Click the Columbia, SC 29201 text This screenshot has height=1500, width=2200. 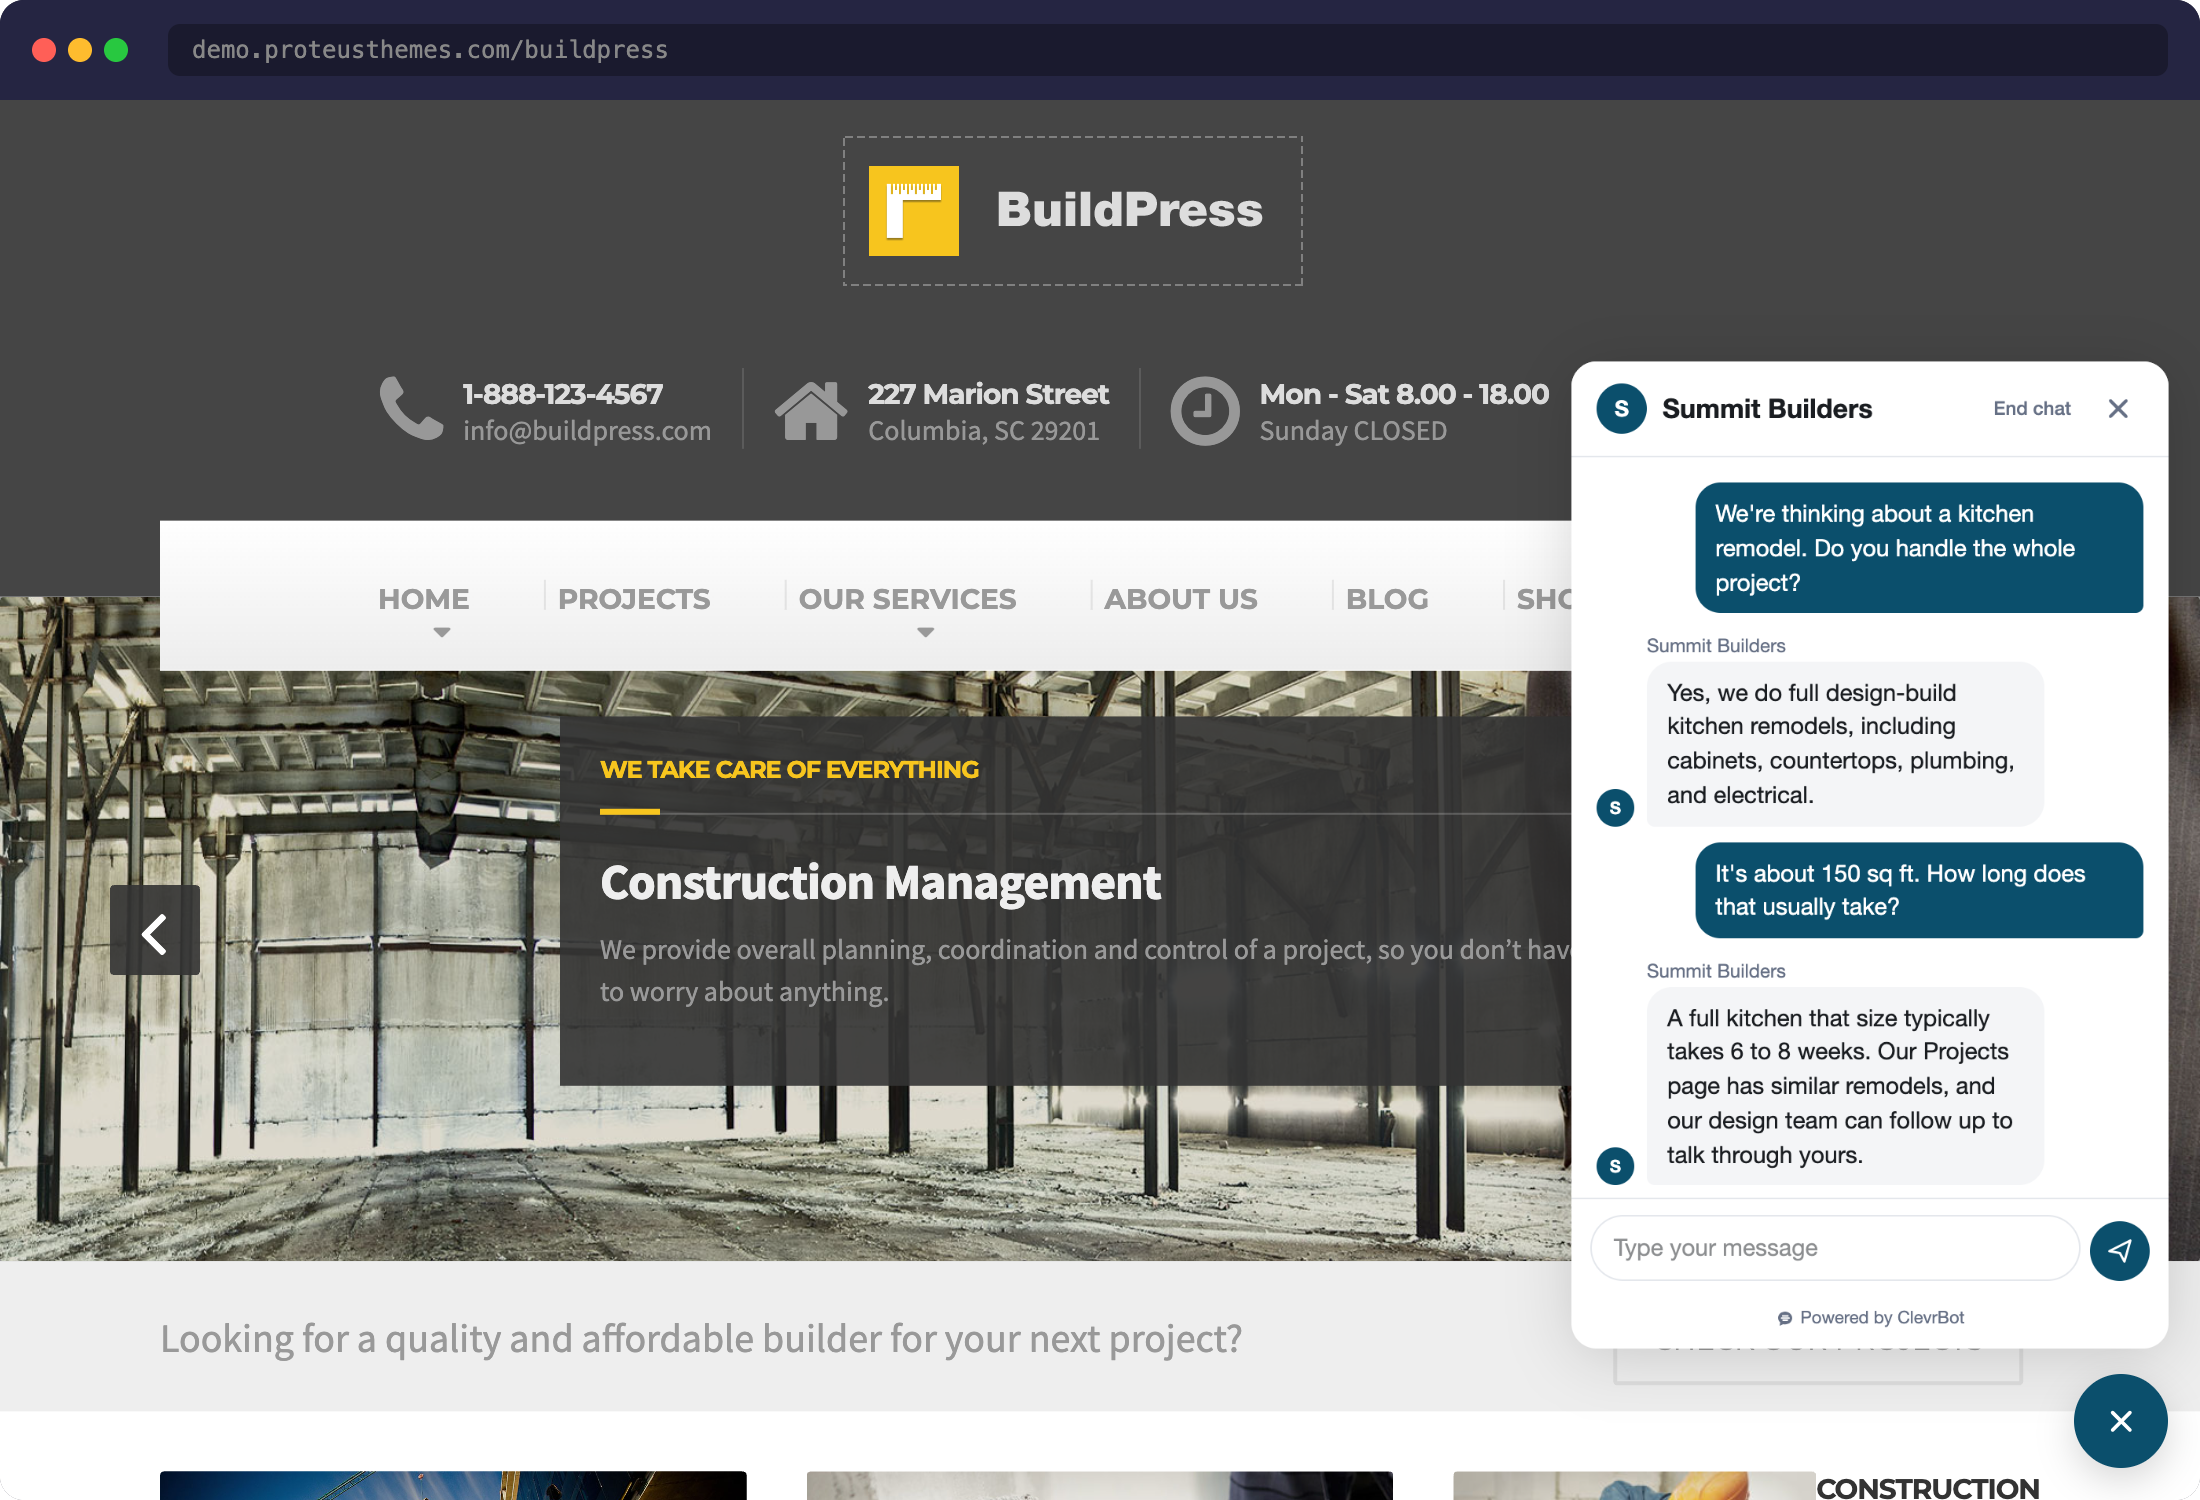click(x=984, y=431)
